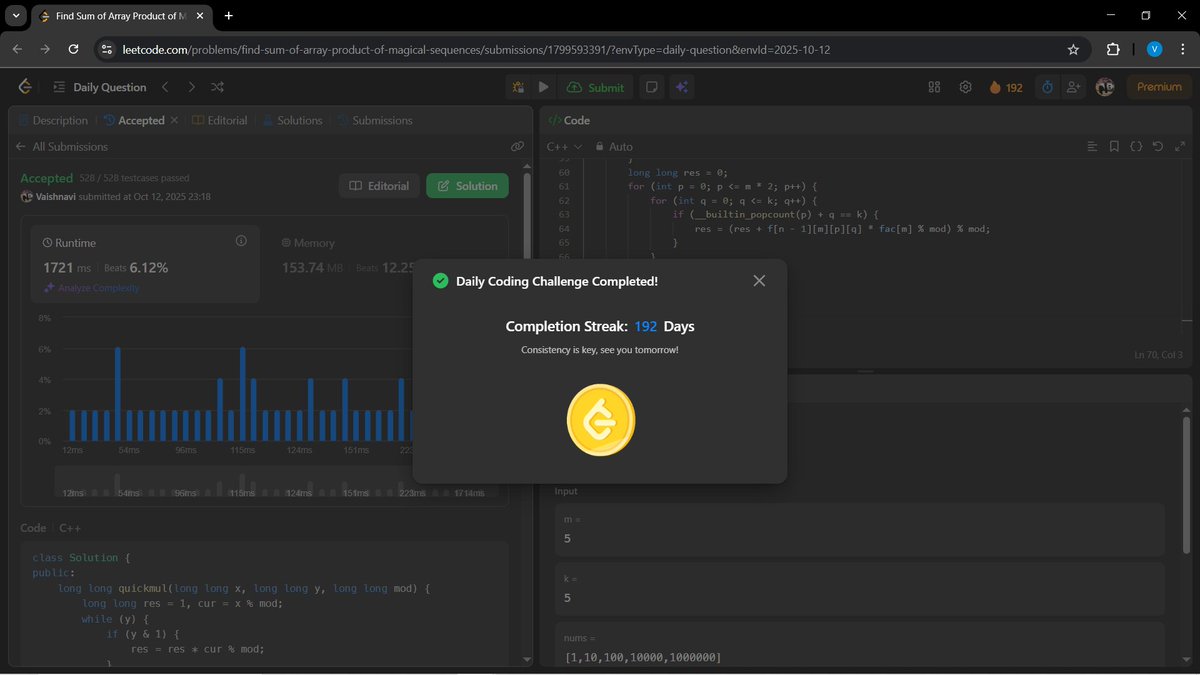Image resolution: width=1200 pixels, height=675 pixels.
Task: Click the address bar URL
Action: tap(476, 49)
